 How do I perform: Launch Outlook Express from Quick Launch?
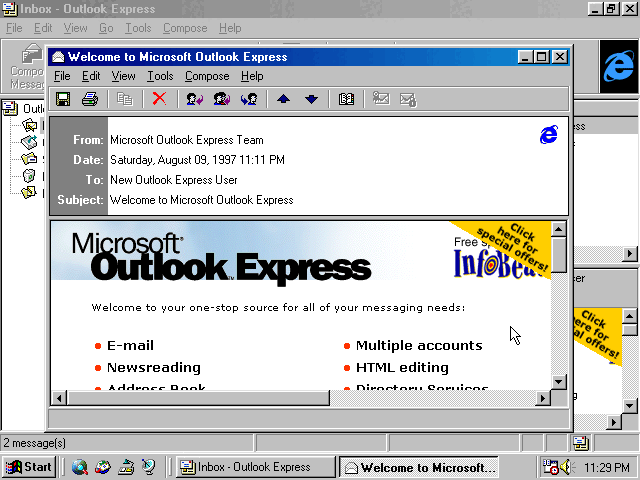[103, 467]
